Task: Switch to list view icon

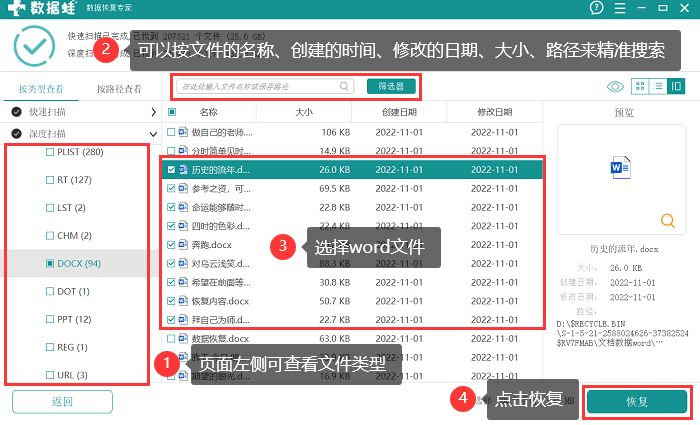Action: tap(658, 86)
